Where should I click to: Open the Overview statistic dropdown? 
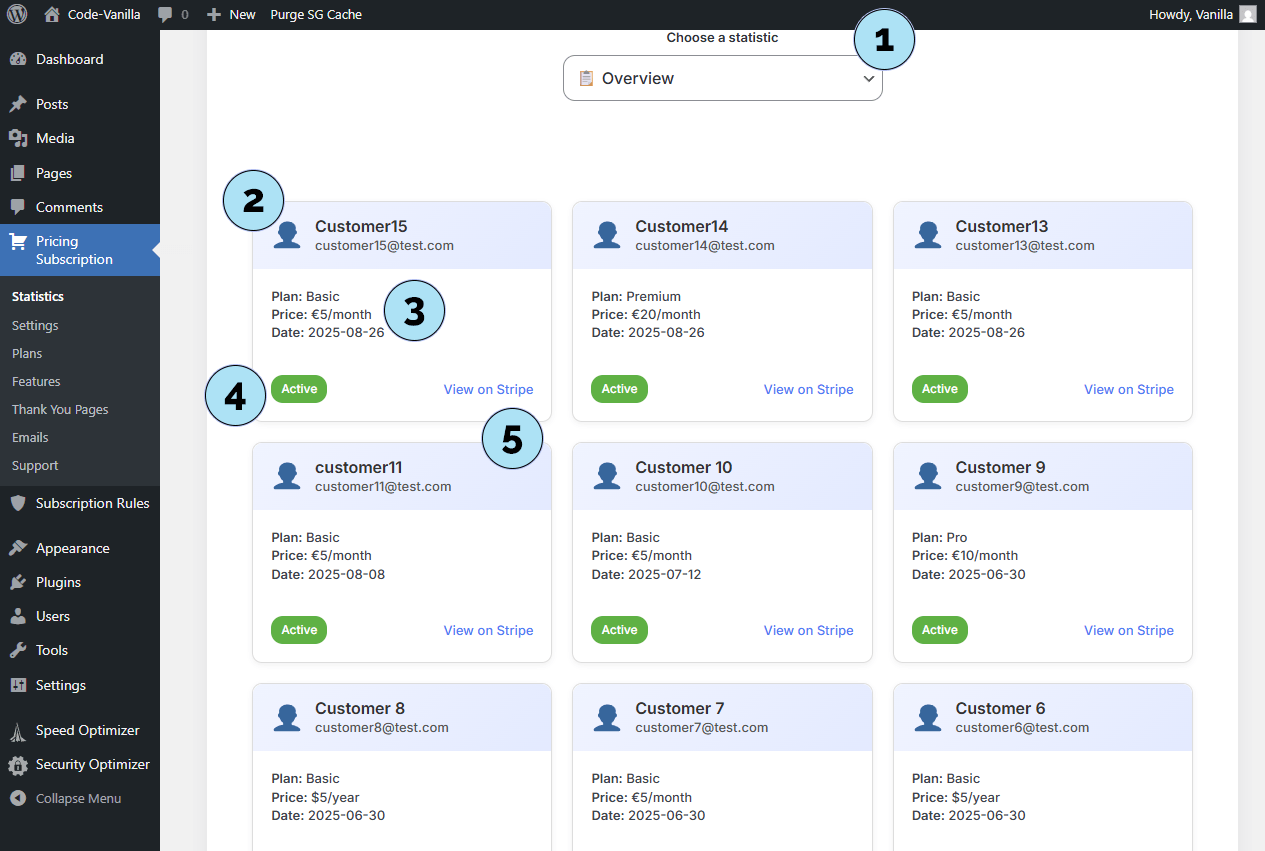722,78
